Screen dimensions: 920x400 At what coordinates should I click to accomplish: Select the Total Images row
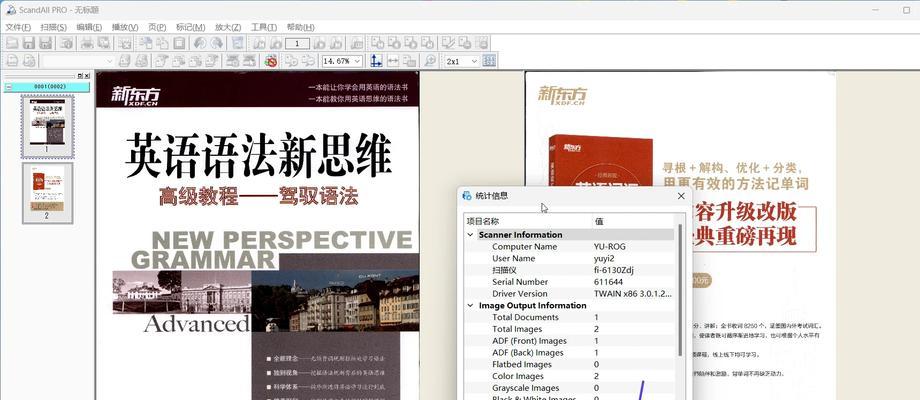569,329
